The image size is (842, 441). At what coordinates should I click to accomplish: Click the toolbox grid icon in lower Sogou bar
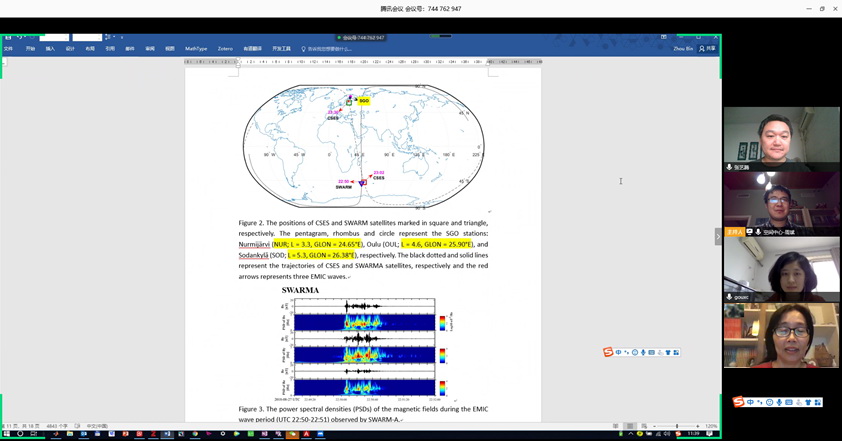818,402
